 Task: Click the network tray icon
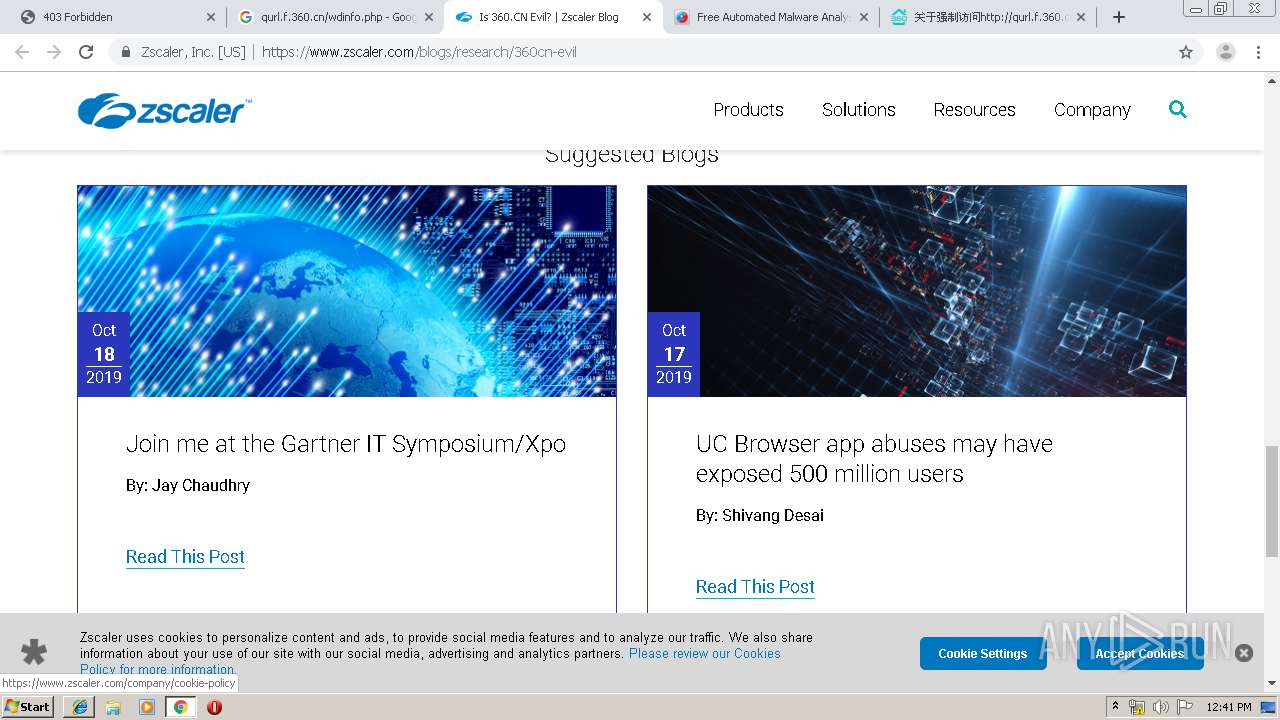pos(1137,707)
